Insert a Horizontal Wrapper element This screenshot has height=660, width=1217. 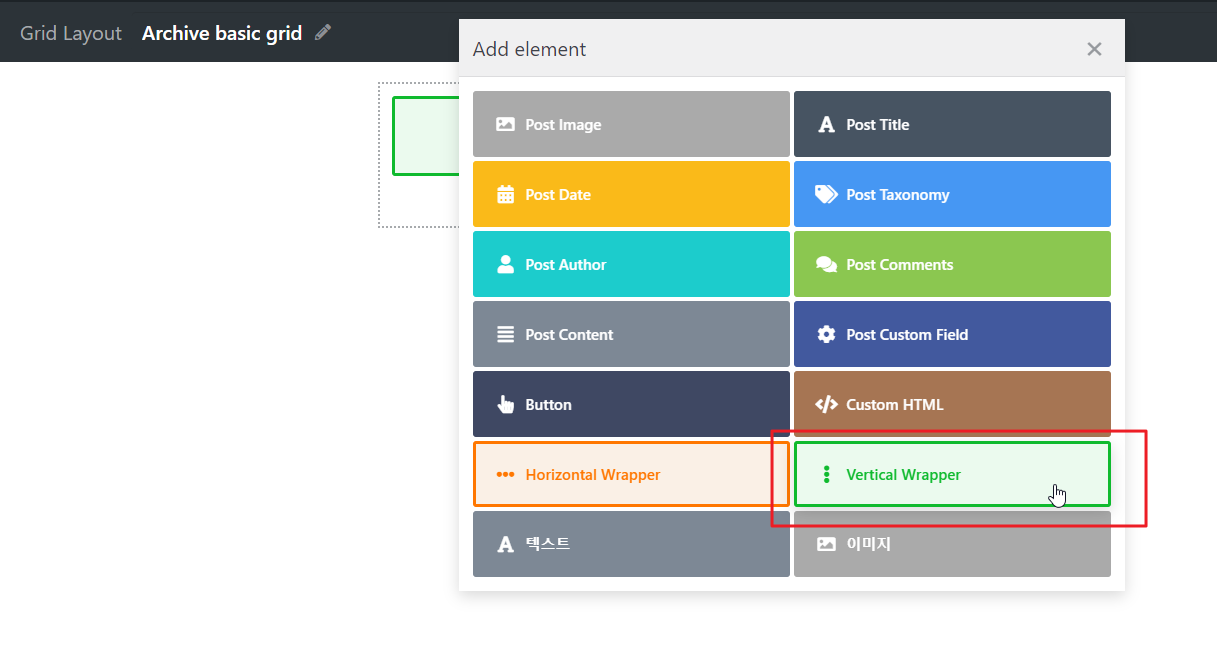[x=631, y=474]
